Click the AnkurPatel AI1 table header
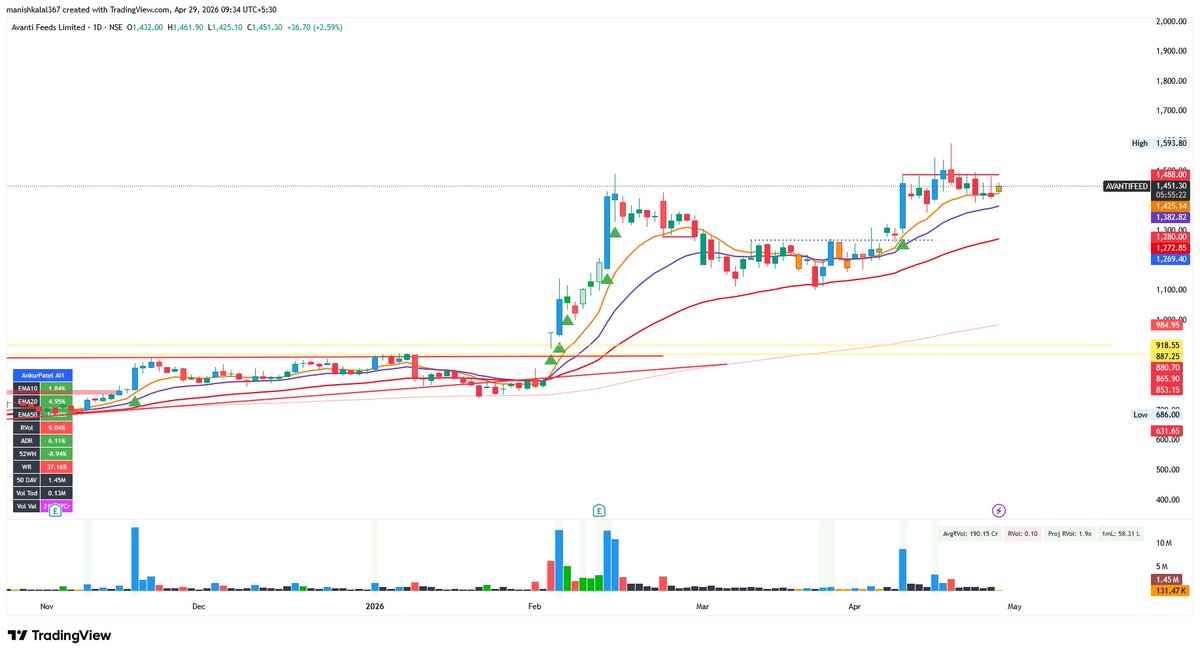The height and width of the screenshot is (655, 1200). point(42,374)
